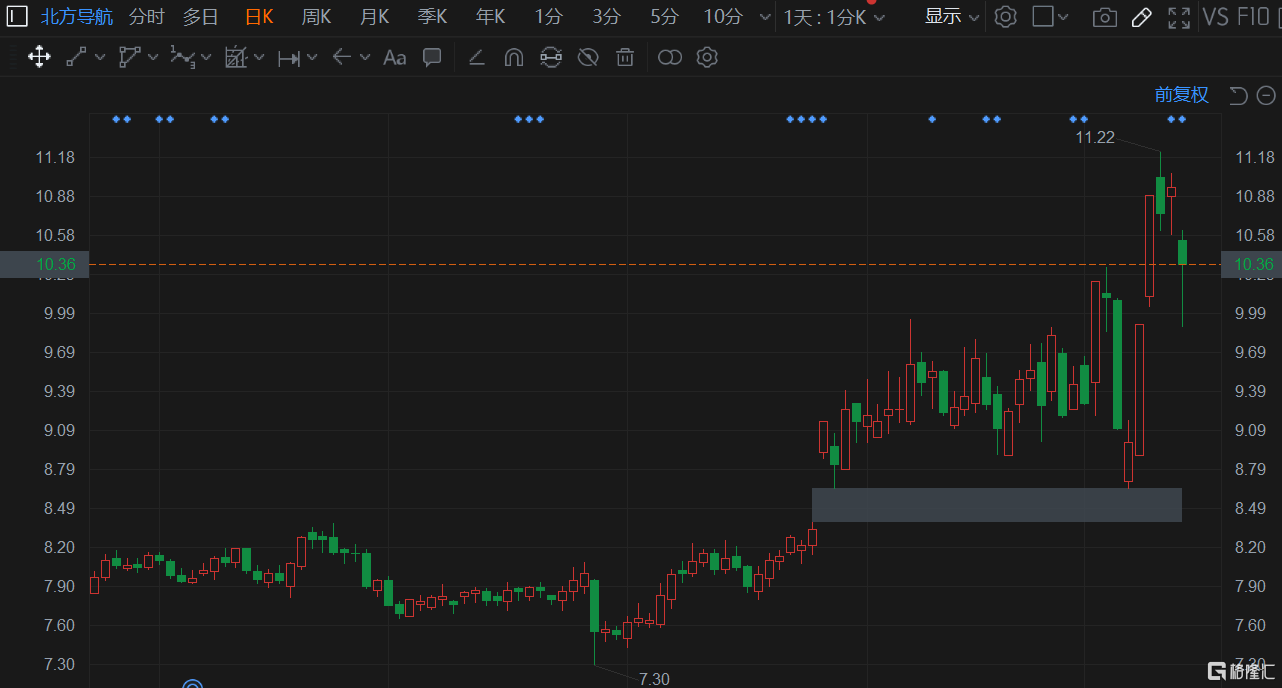Select the 5分 period tab
This screenshot has width=1282, height=688.
(x=664, y=16)
